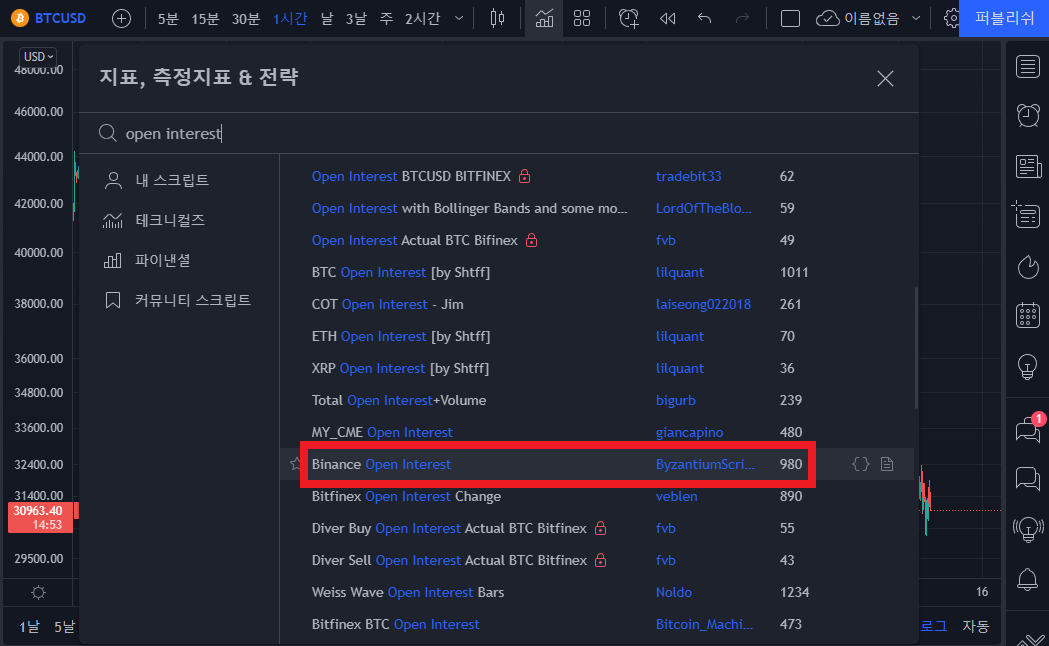Select Open Interest Actual BTC Bifinex script
This screenshot has height=646, width=1049.
click(x=414, y=241)
